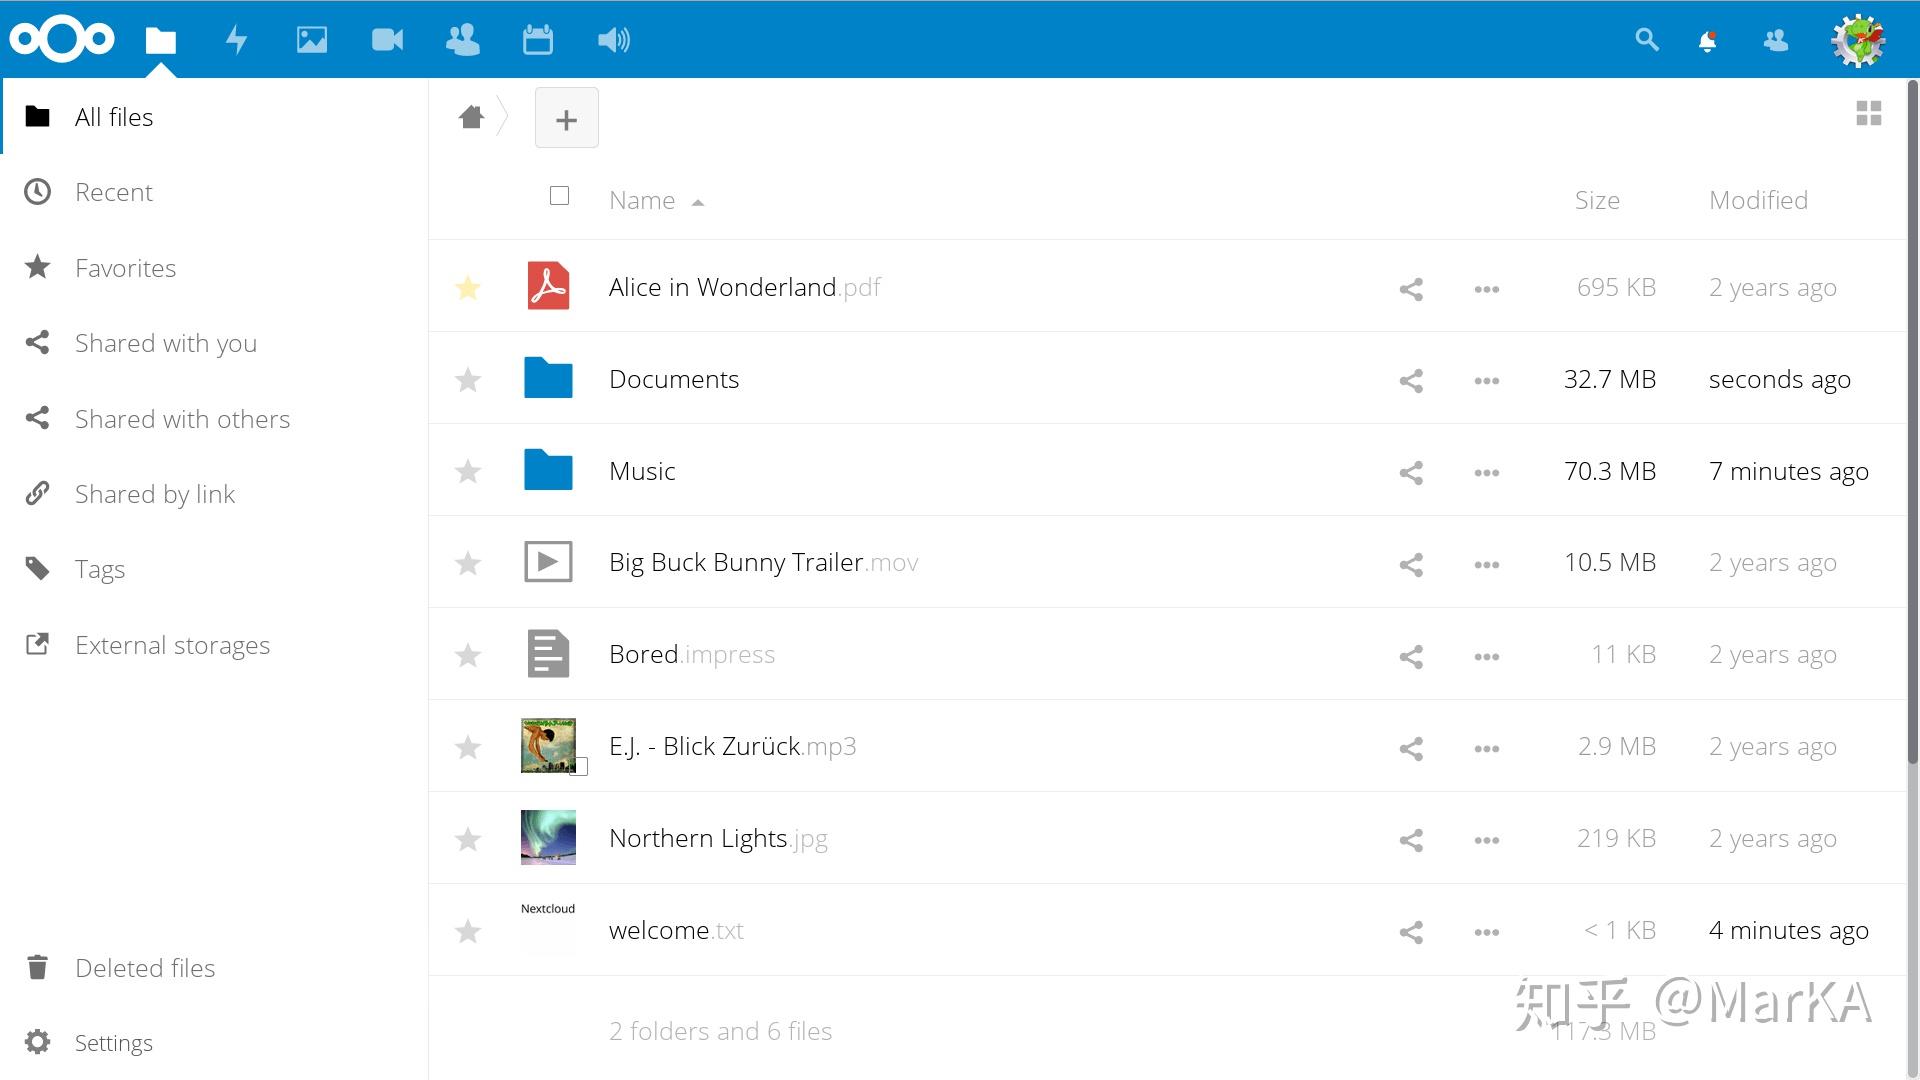1920x1080 pixels.
Task: Star the E.J. - Blick Zurück.mp3 file
Action: [468, 747]
